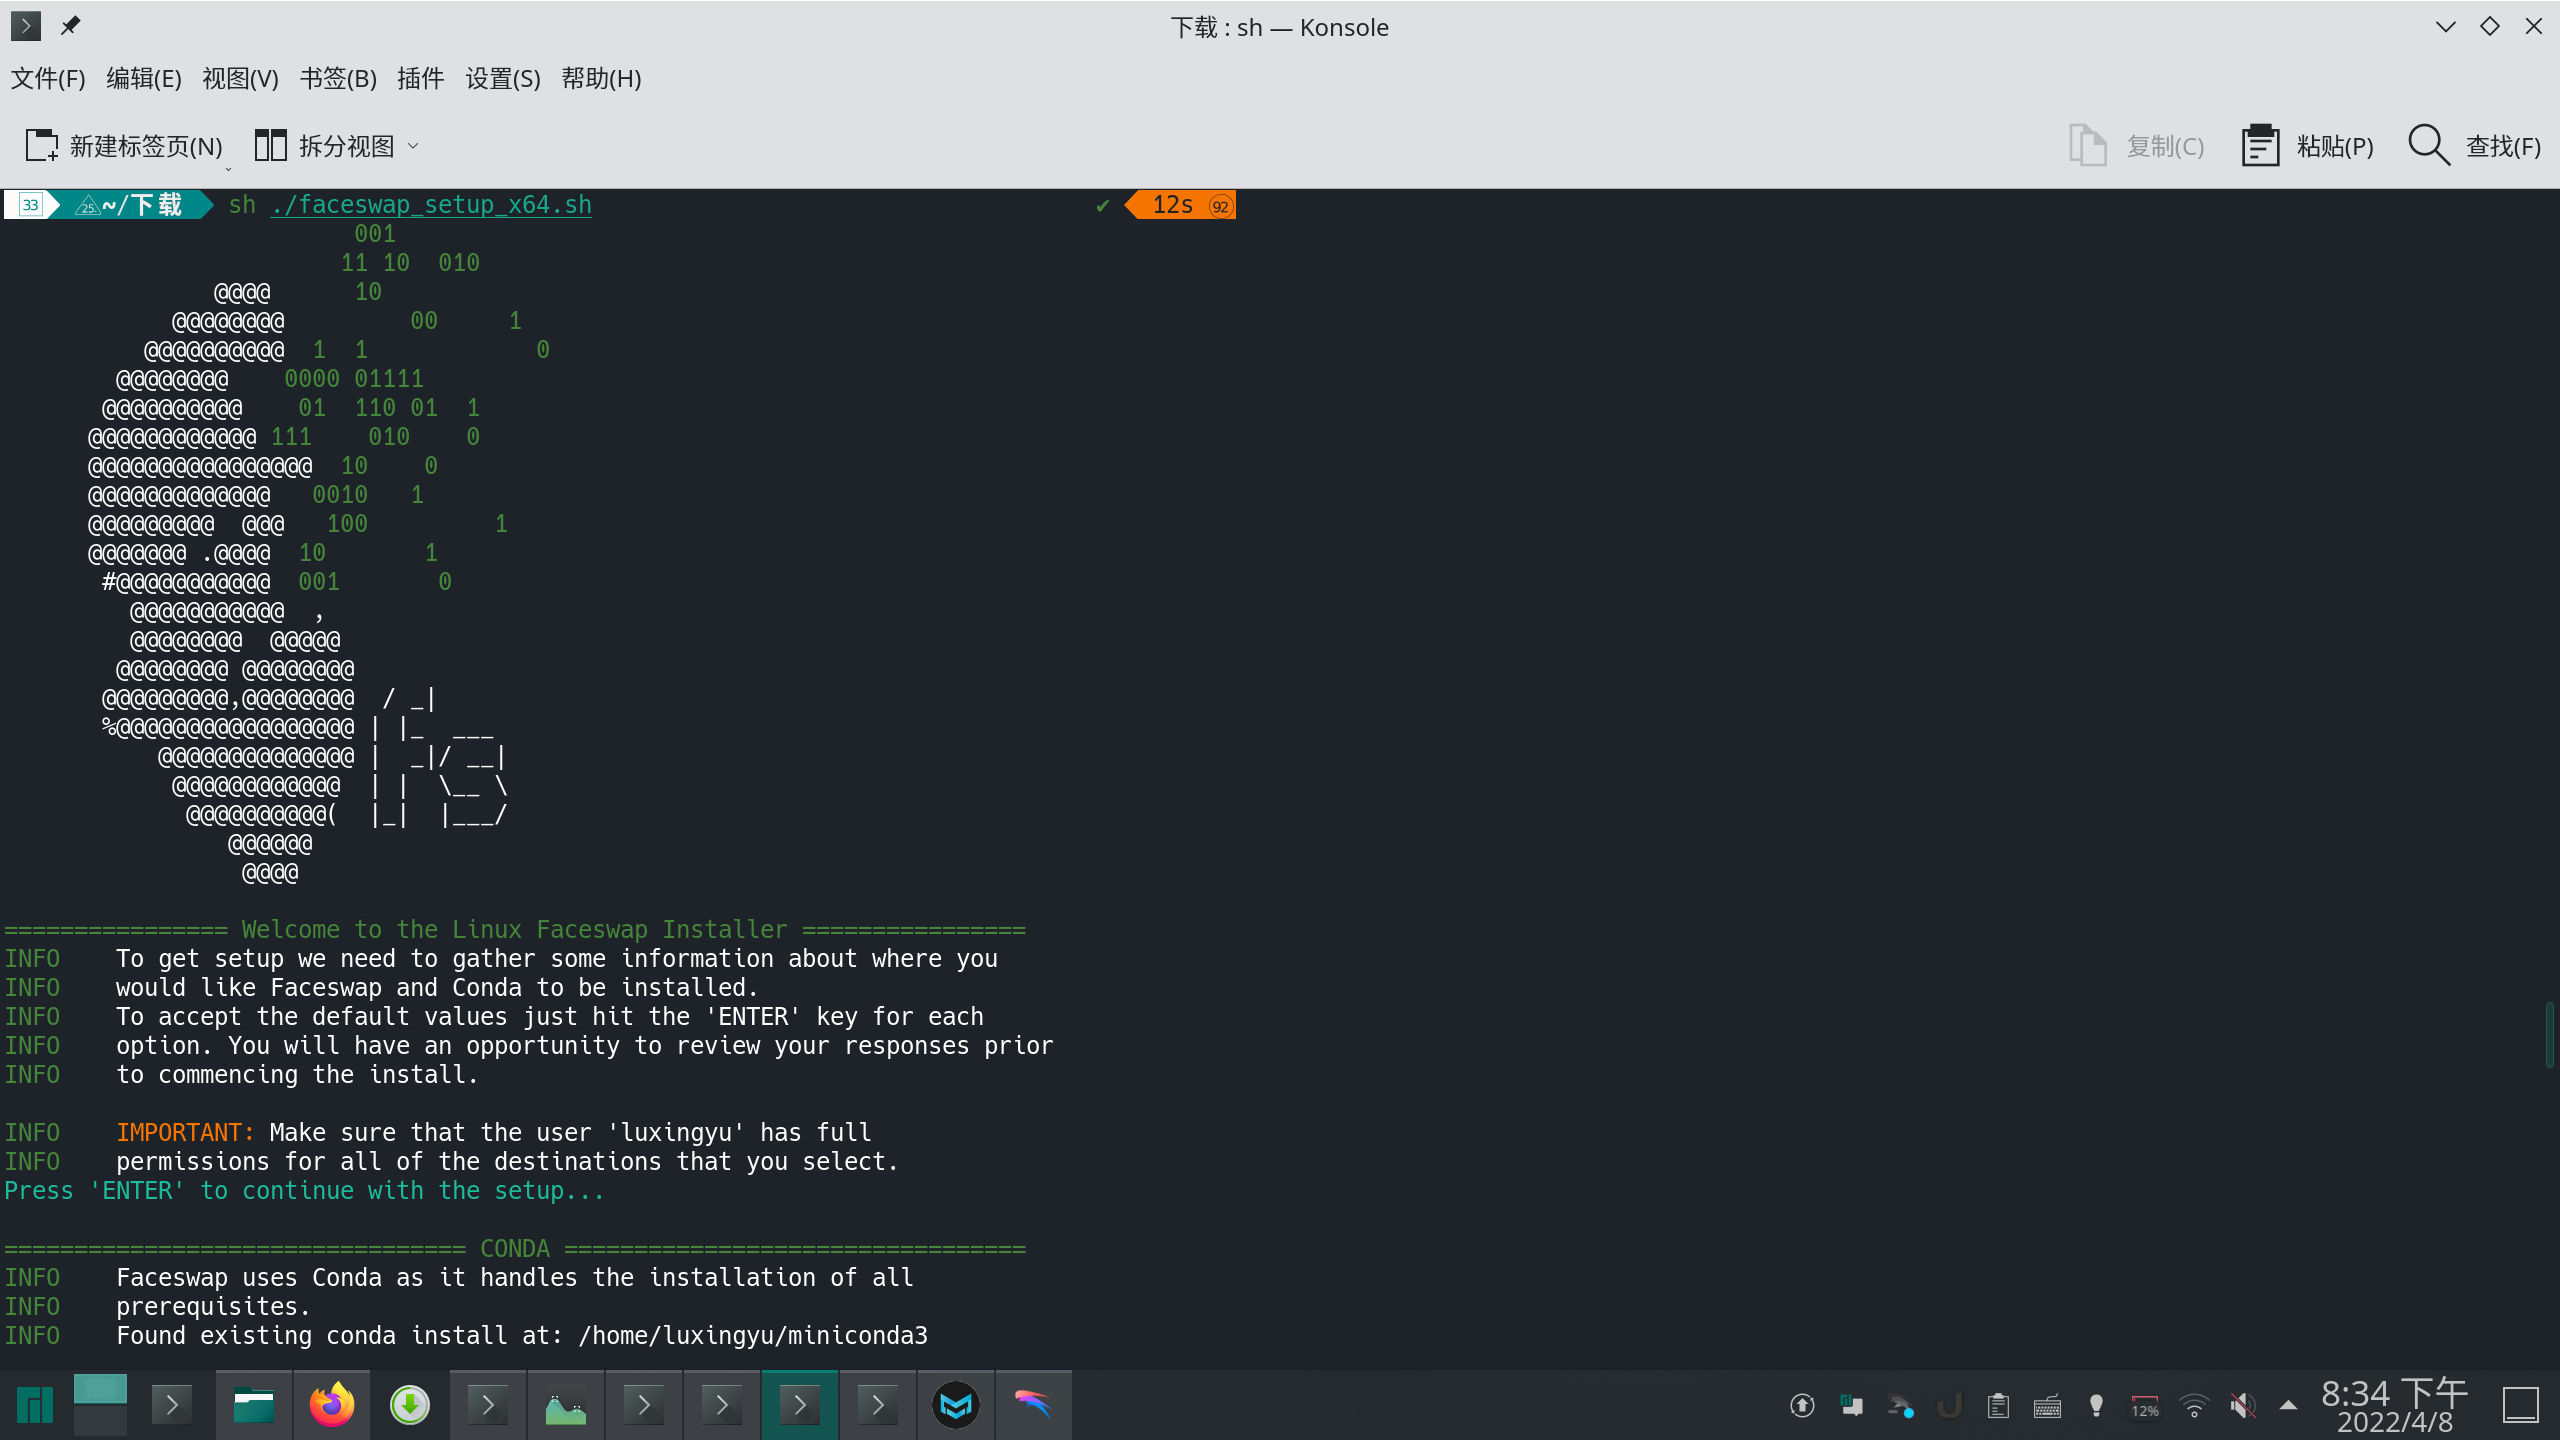Click the 拆分视图 split view button
This screenshot has height=1440, width=2560.
click(325, 146)
